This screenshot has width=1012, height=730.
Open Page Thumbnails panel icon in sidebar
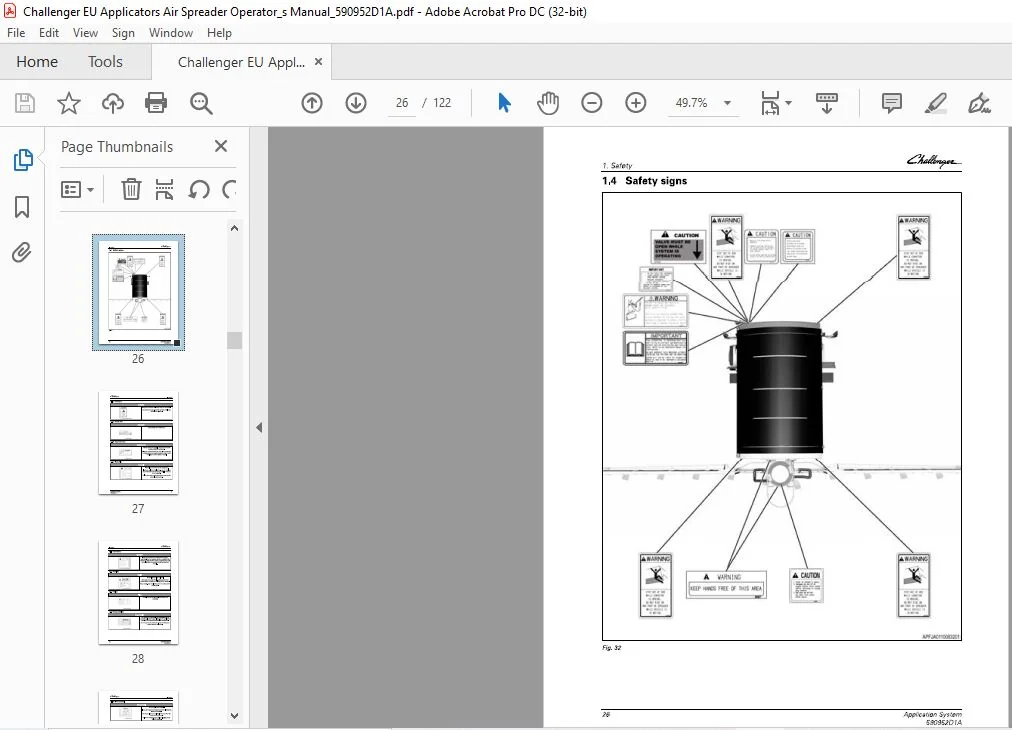pyautogui.click(x=23, y=159)
